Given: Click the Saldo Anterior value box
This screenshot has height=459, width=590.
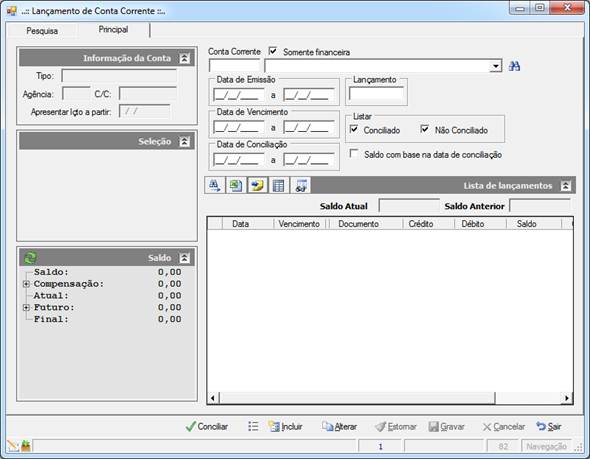Looking at the screenshot, I should click(x=540, y=206).
